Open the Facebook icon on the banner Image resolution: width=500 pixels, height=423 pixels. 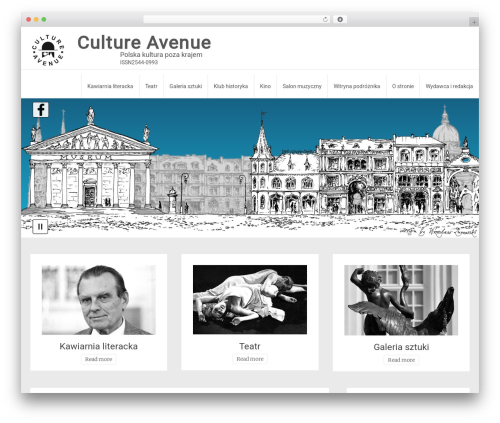tap(41, 110)
